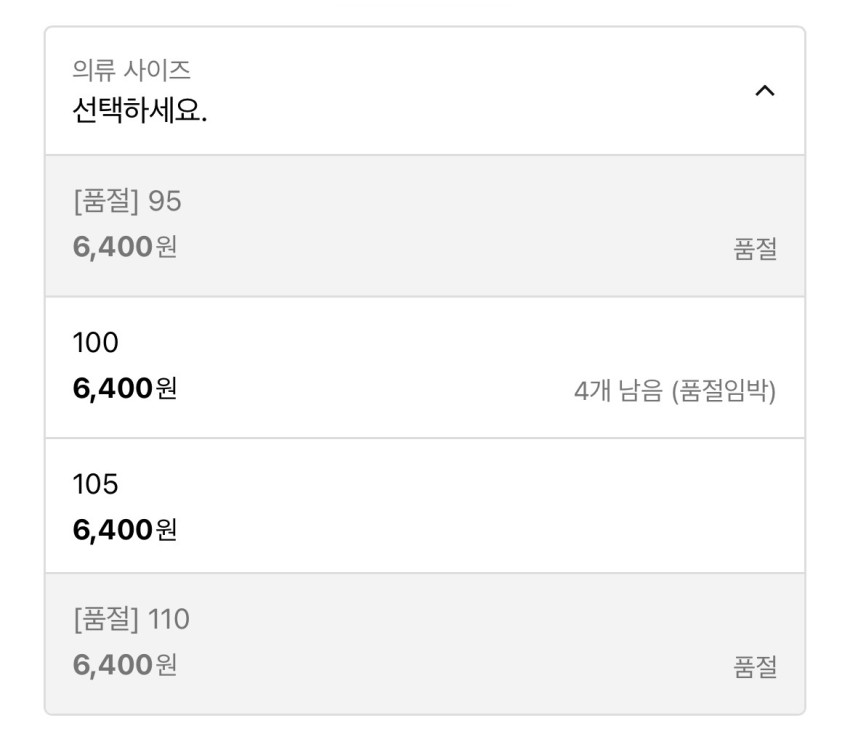The height and width of the screenshot is (731, 850).
Task: Choose size 100 from the list
Action: coord(96,344)
